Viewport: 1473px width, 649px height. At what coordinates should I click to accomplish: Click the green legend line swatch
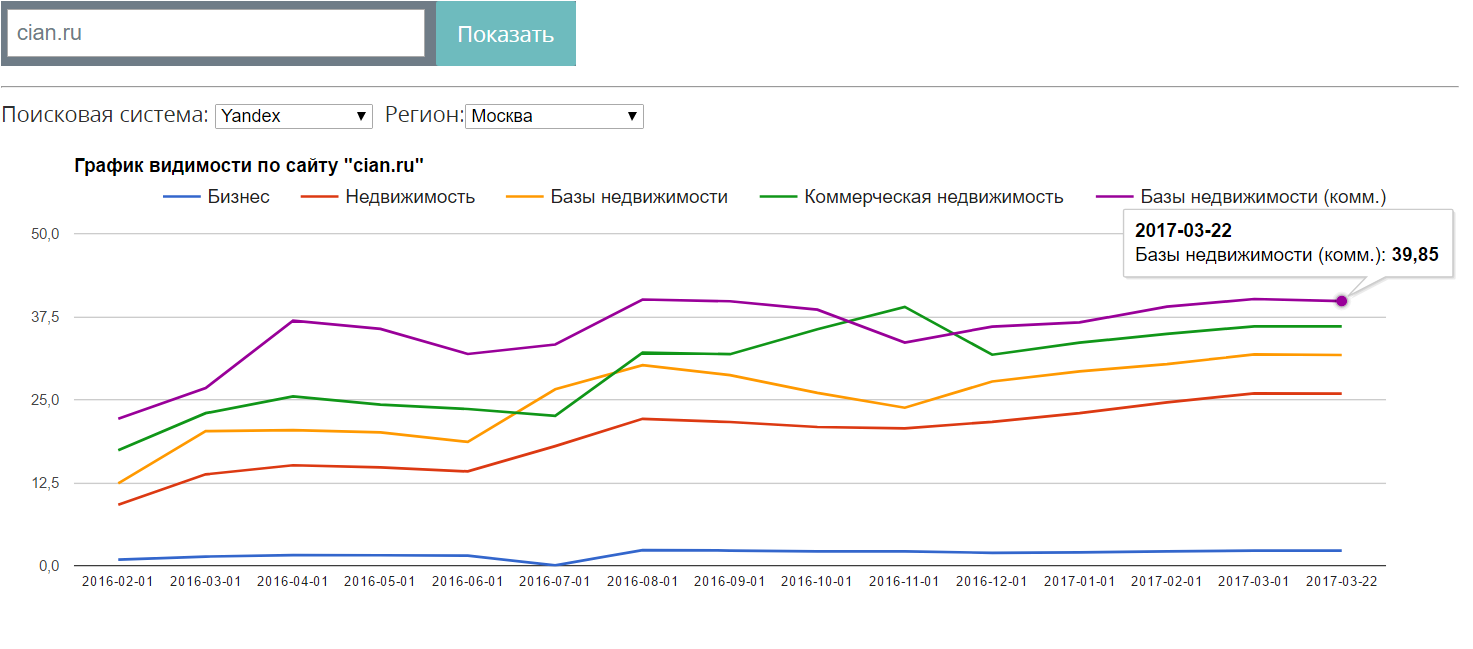click(778, 197)
